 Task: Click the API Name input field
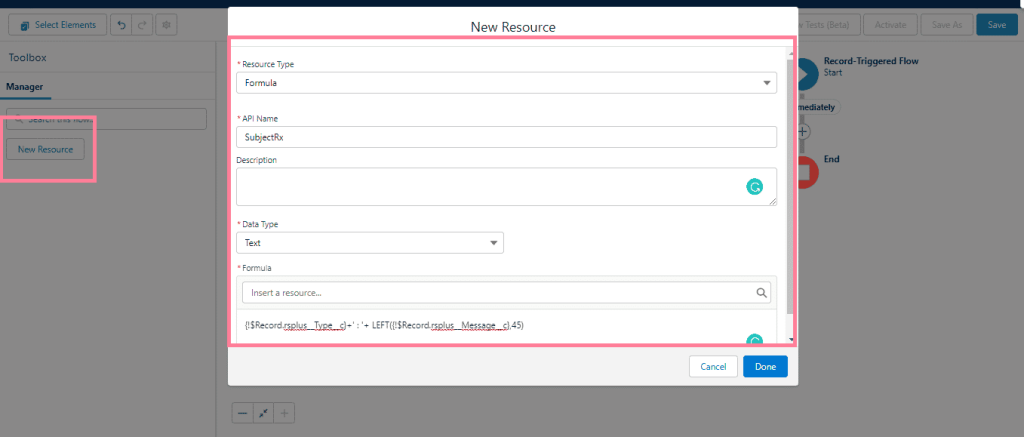tap(506, 137)
